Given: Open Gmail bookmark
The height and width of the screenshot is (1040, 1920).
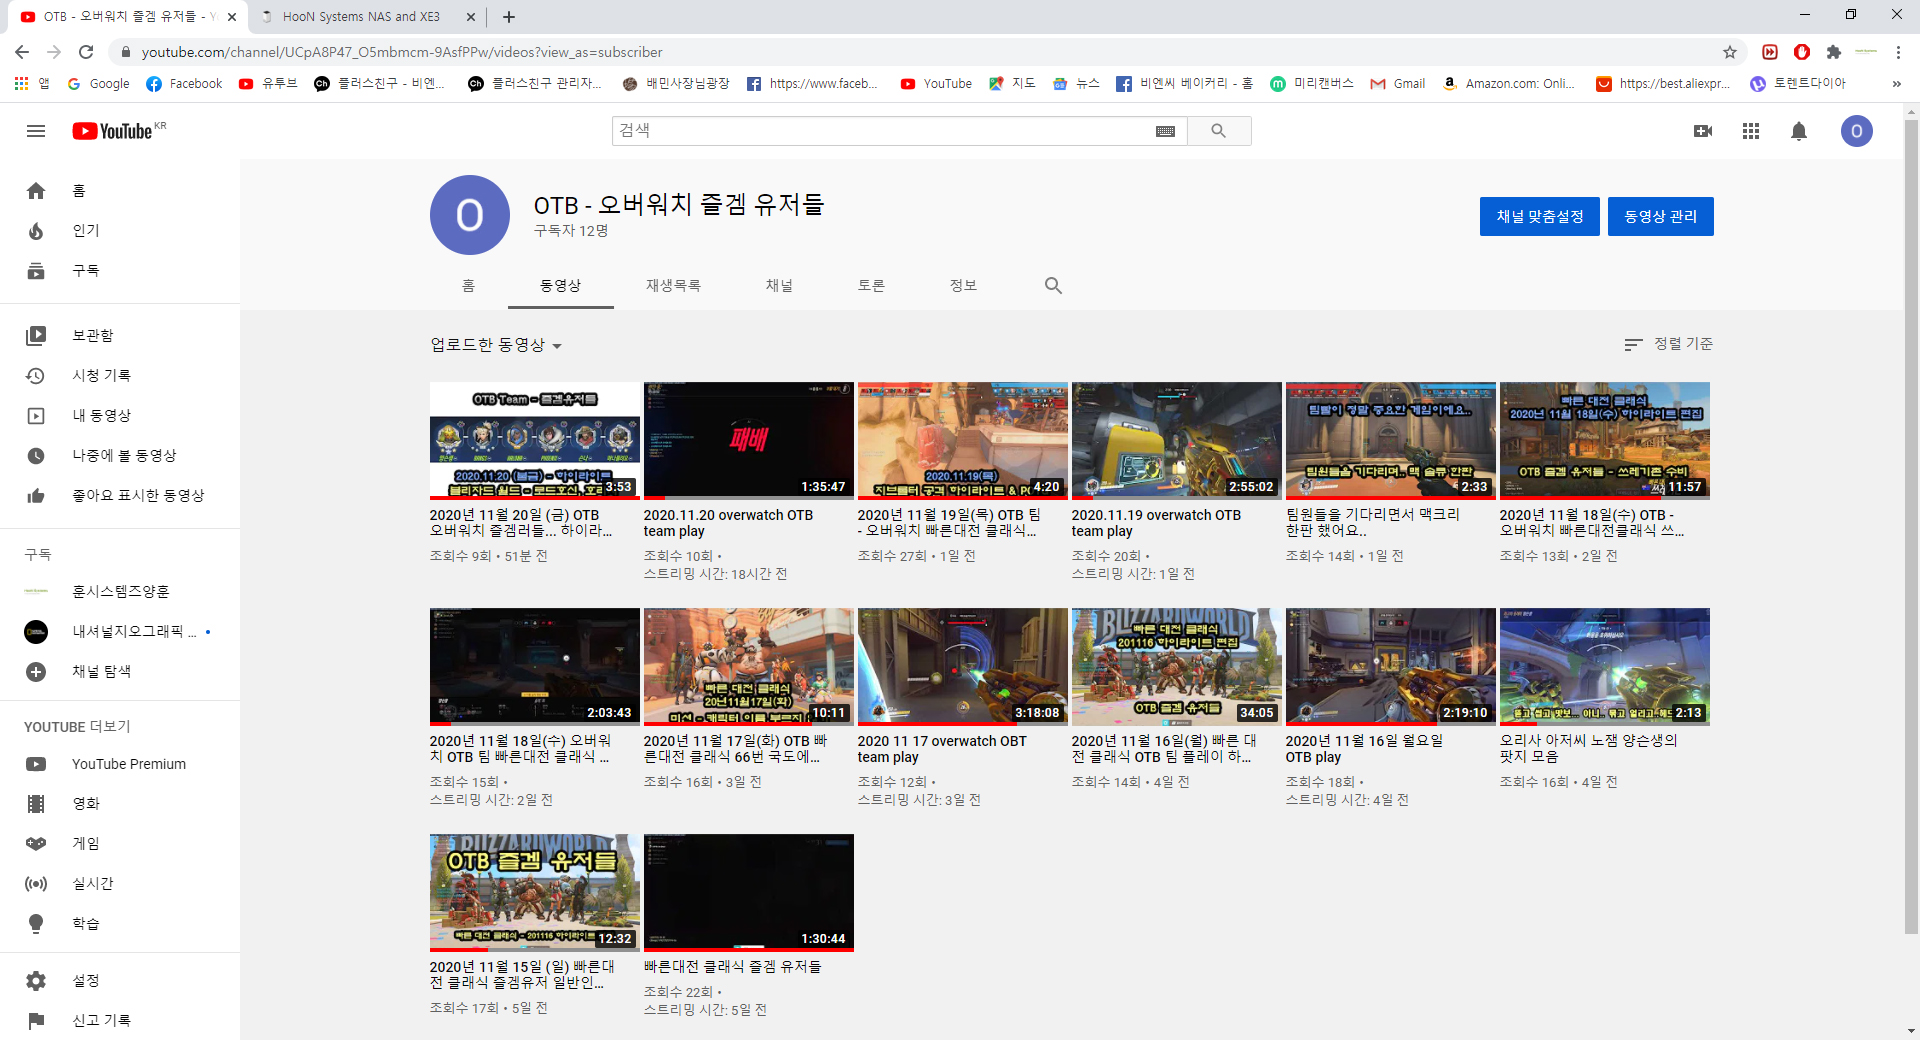Looking at the screenshot, I should 1398,84.
